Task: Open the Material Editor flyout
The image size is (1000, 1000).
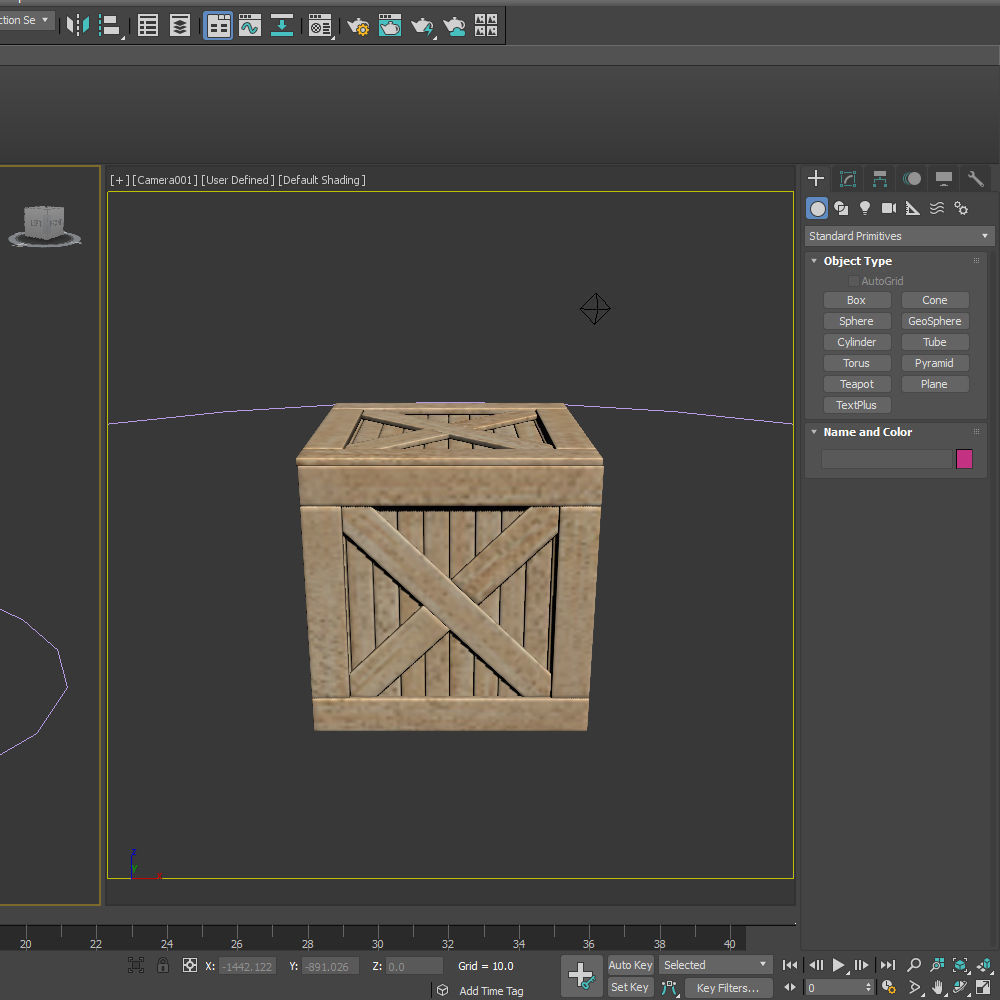Action: (320, 26)
